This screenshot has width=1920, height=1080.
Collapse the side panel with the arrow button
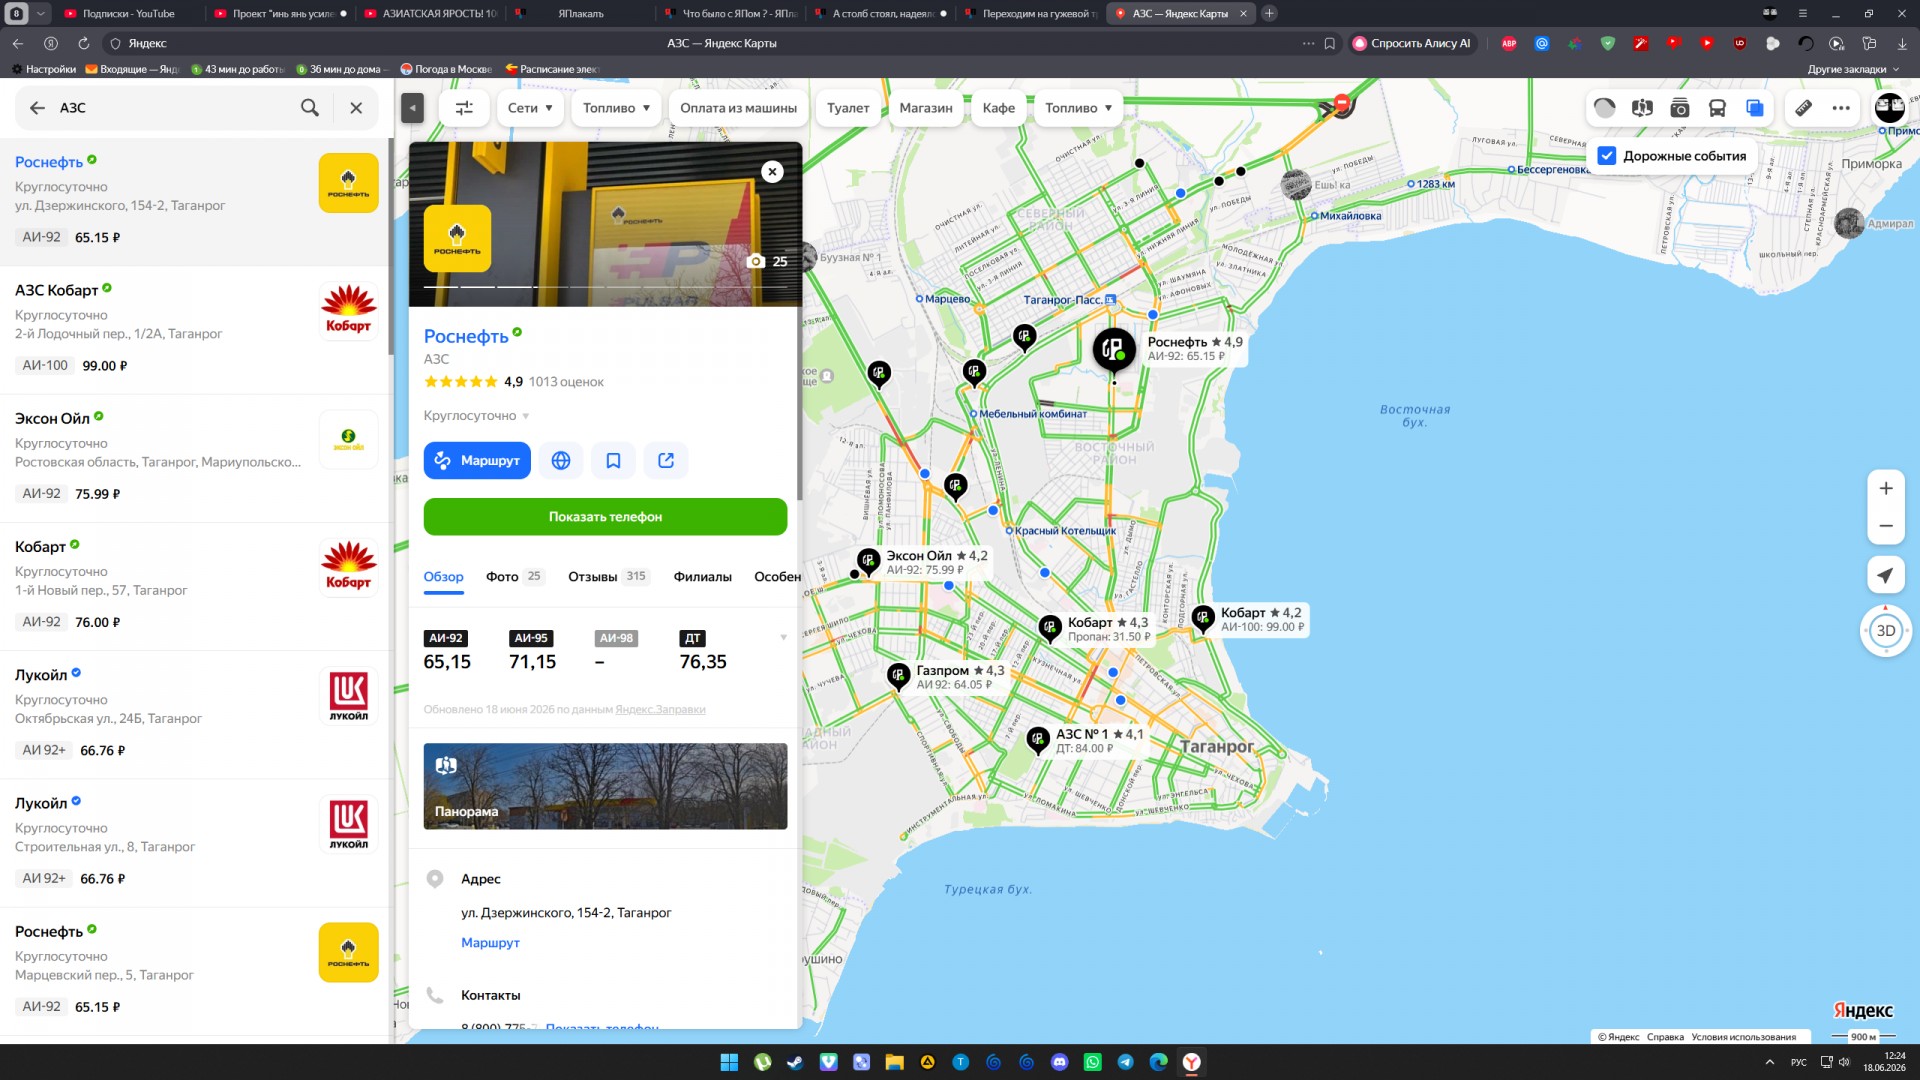pos(412,108)
